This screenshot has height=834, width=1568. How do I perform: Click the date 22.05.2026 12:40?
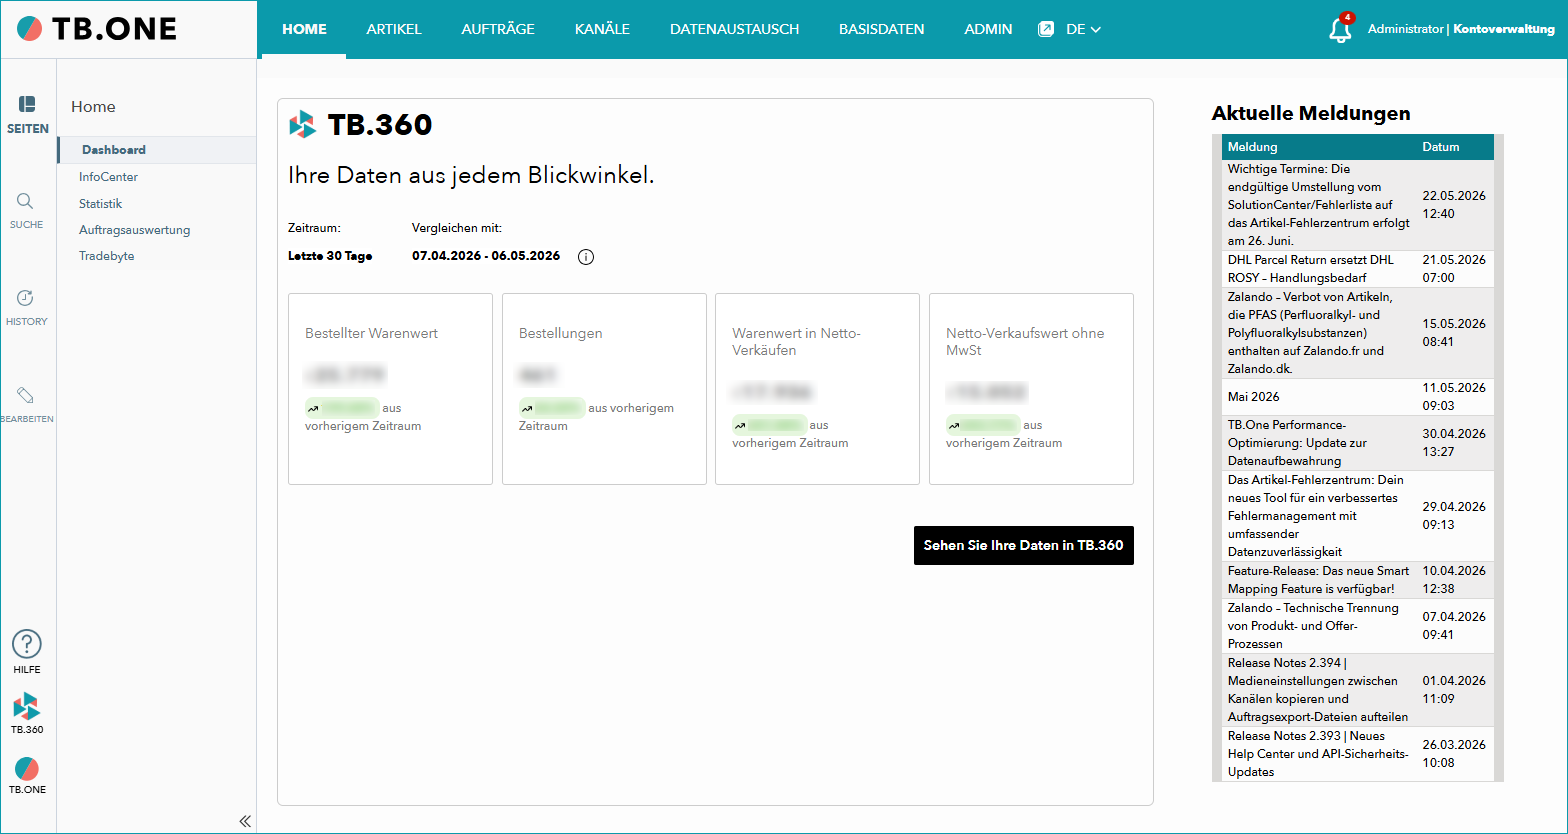1454,205
